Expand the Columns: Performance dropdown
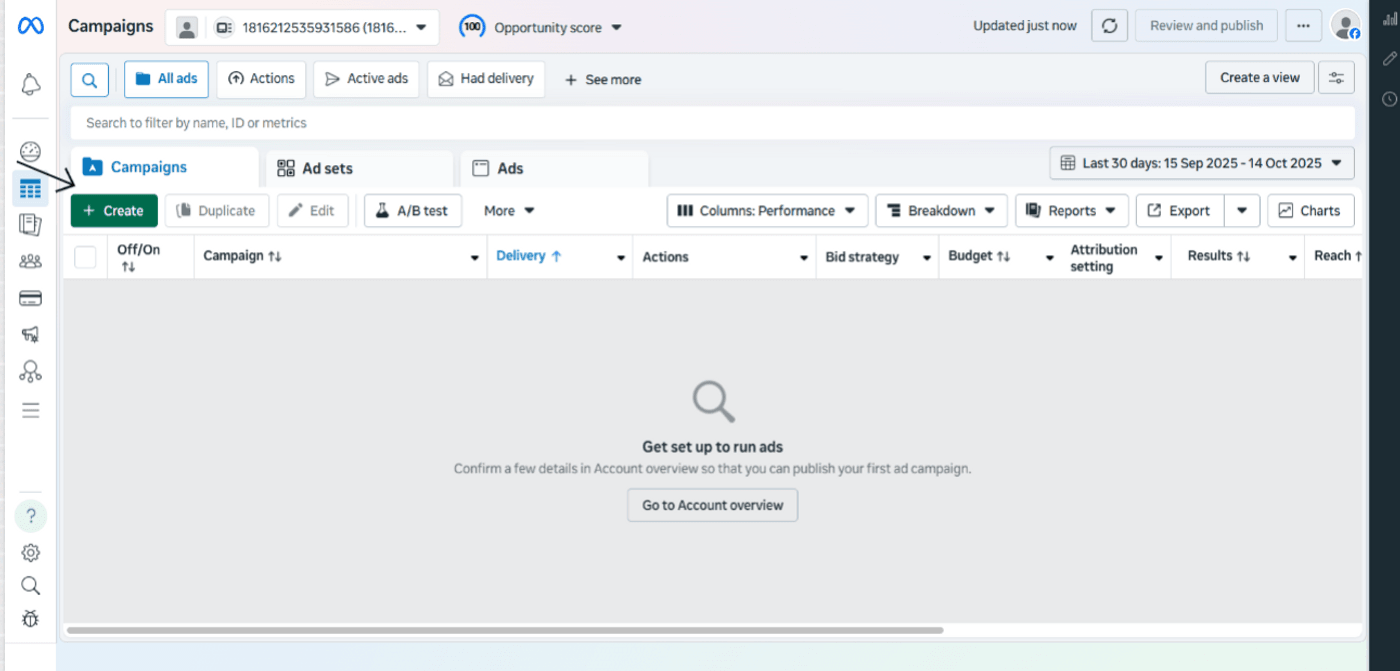The width and height of the screenshot is (1400, 671). (767, 211)
